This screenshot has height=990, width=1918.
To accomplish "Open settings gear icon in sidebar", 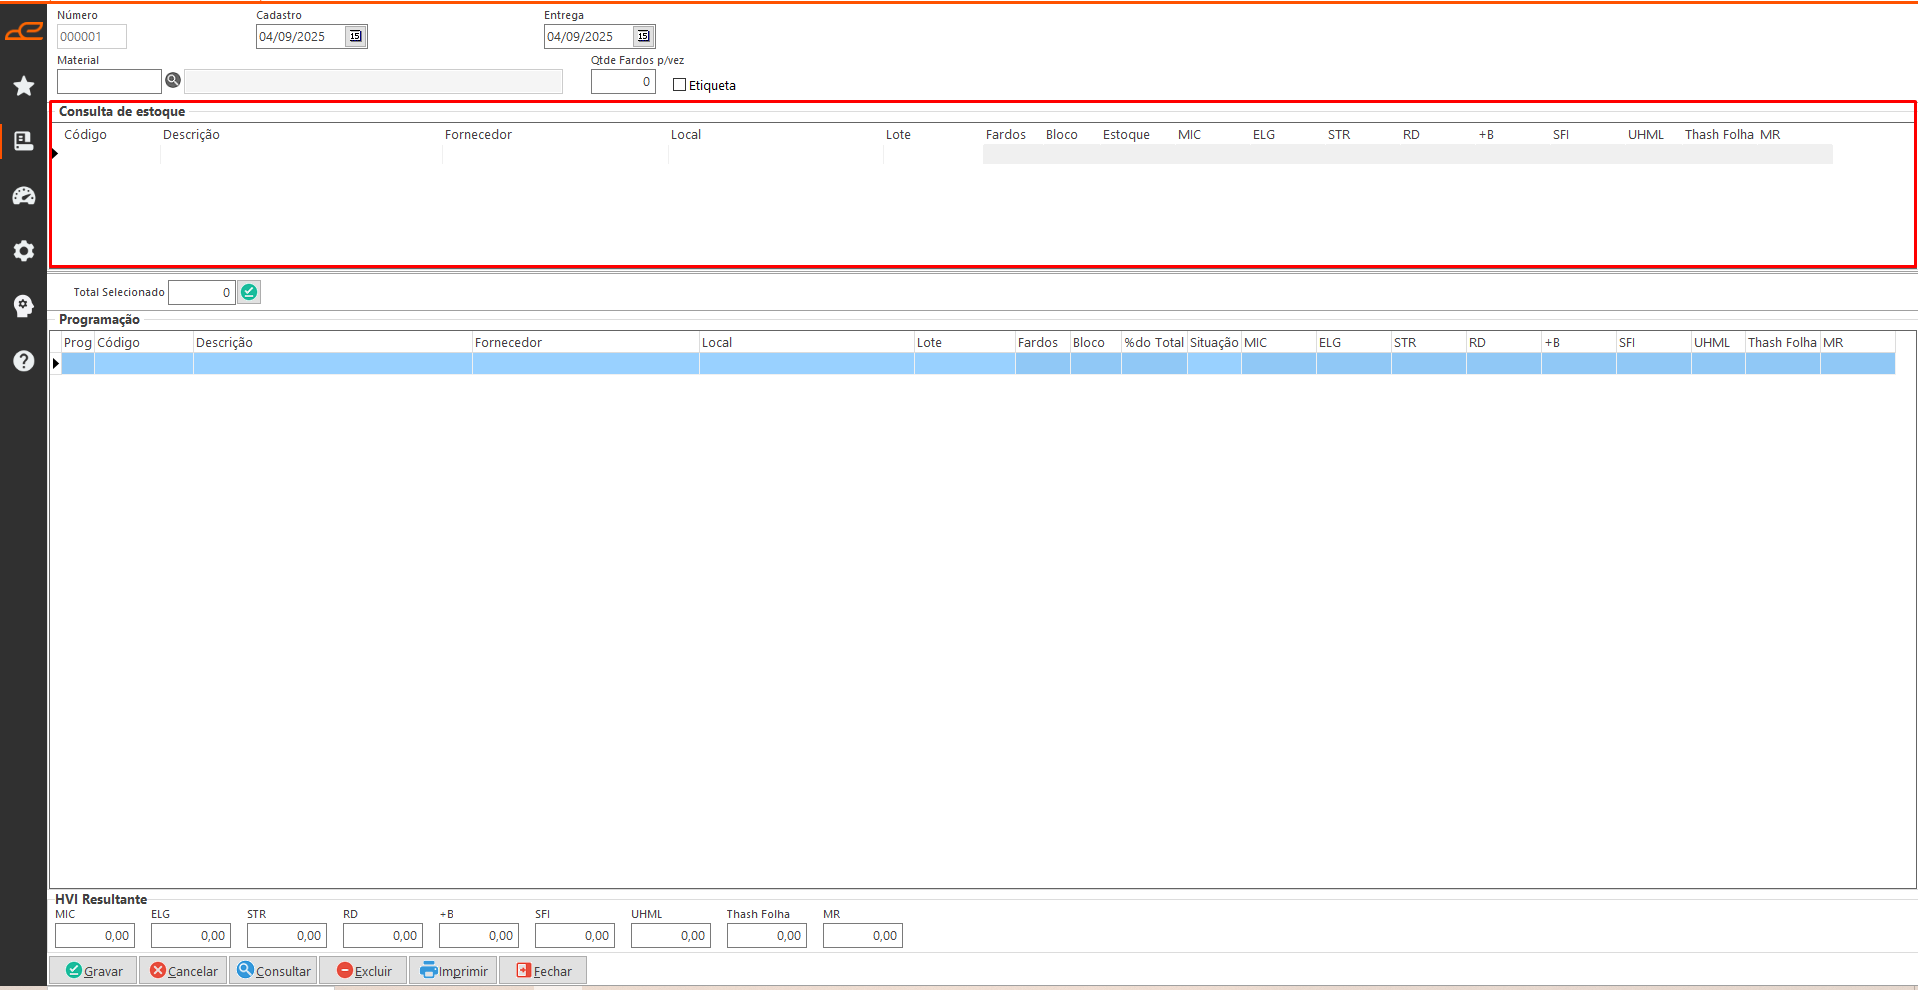I will tap(24, 251).
